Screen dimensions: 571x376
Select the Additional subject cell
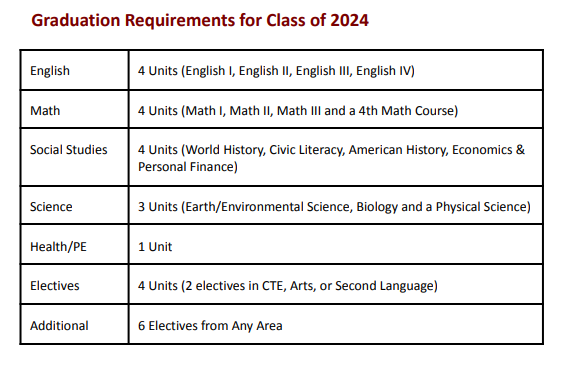click(x=75, y=324)
